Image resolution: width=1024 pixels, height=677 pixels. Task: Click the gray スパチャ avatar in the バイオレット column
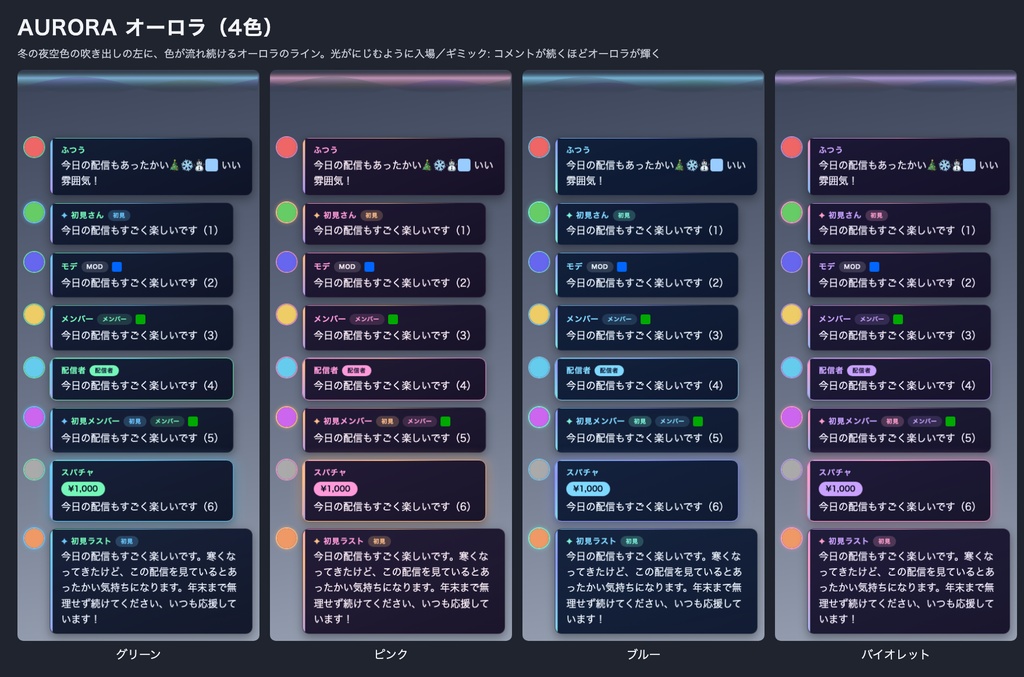click(792, 469)
